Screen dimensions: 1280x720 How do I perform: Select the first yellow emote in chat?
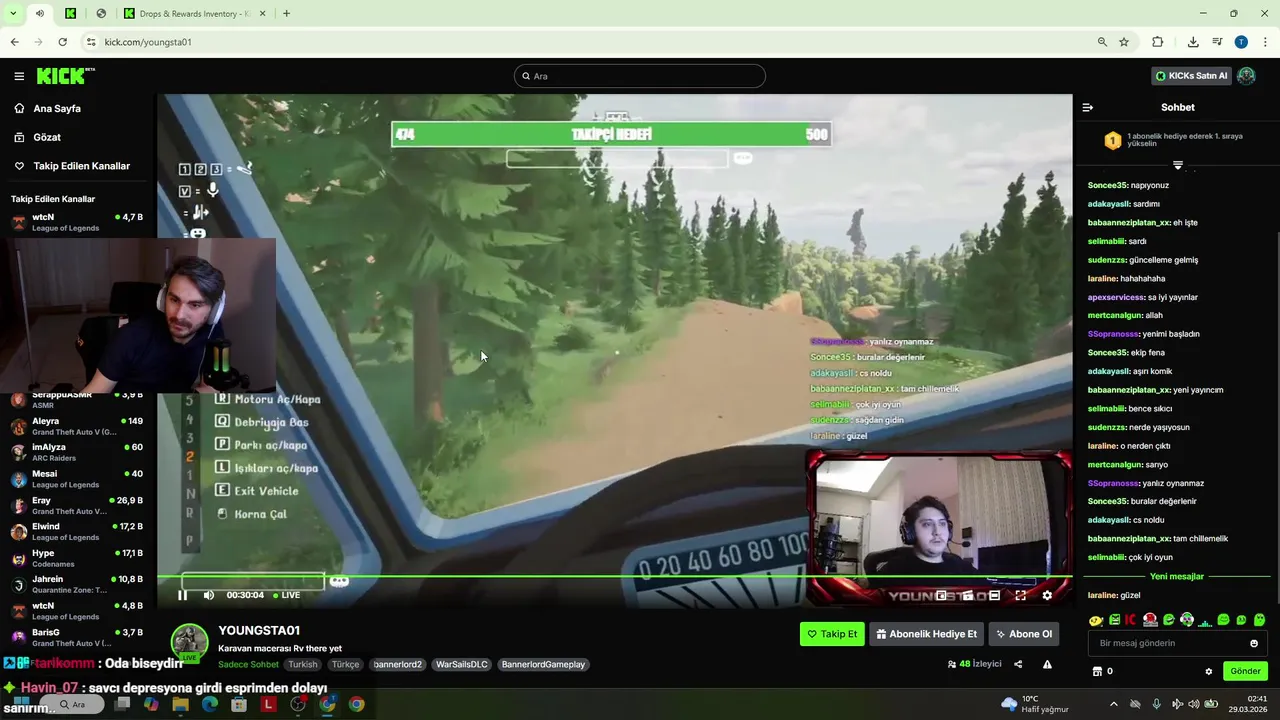(x=1096, y=620)
